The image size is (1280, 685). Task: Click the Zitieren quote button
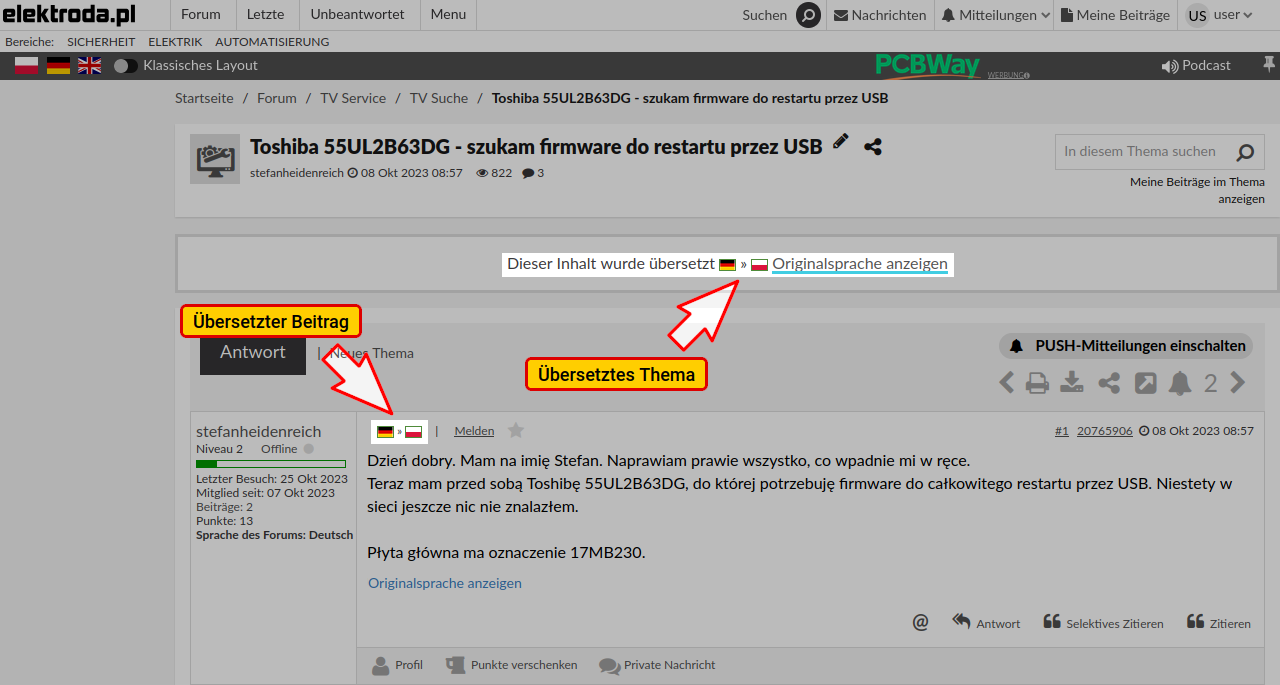click(x=1219, y=622)
